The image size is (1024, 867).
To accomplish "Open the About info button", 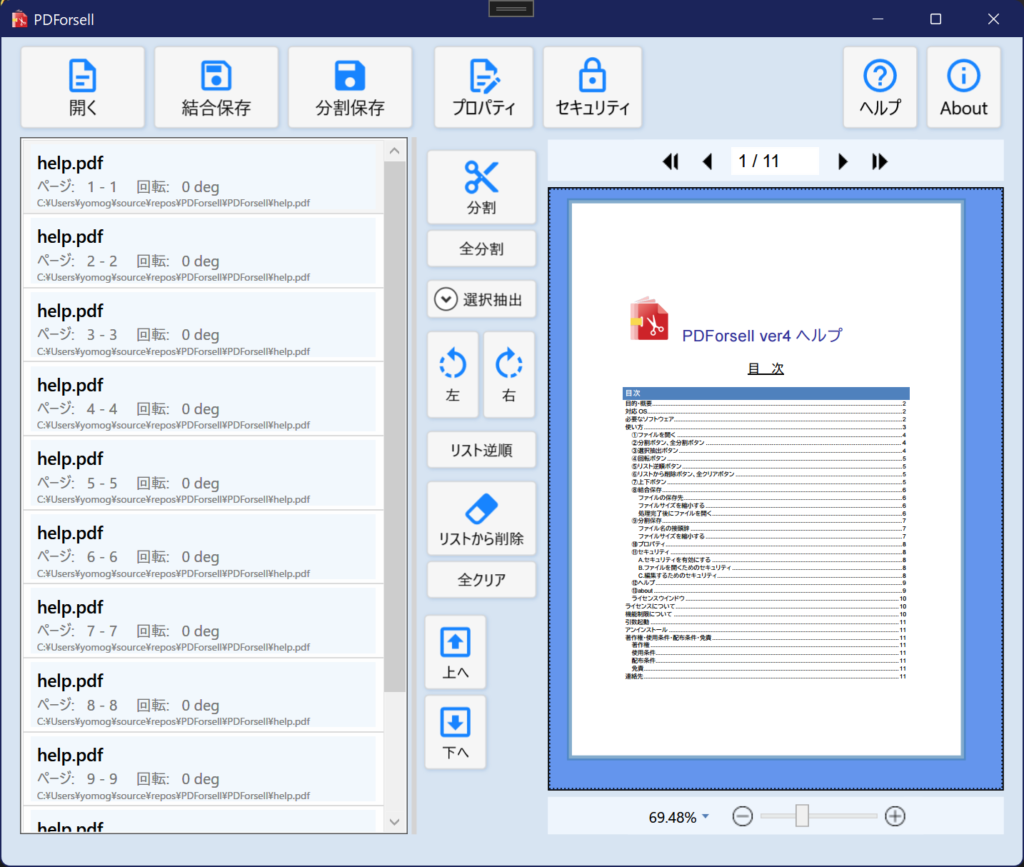I will click(x=963, y=87).
